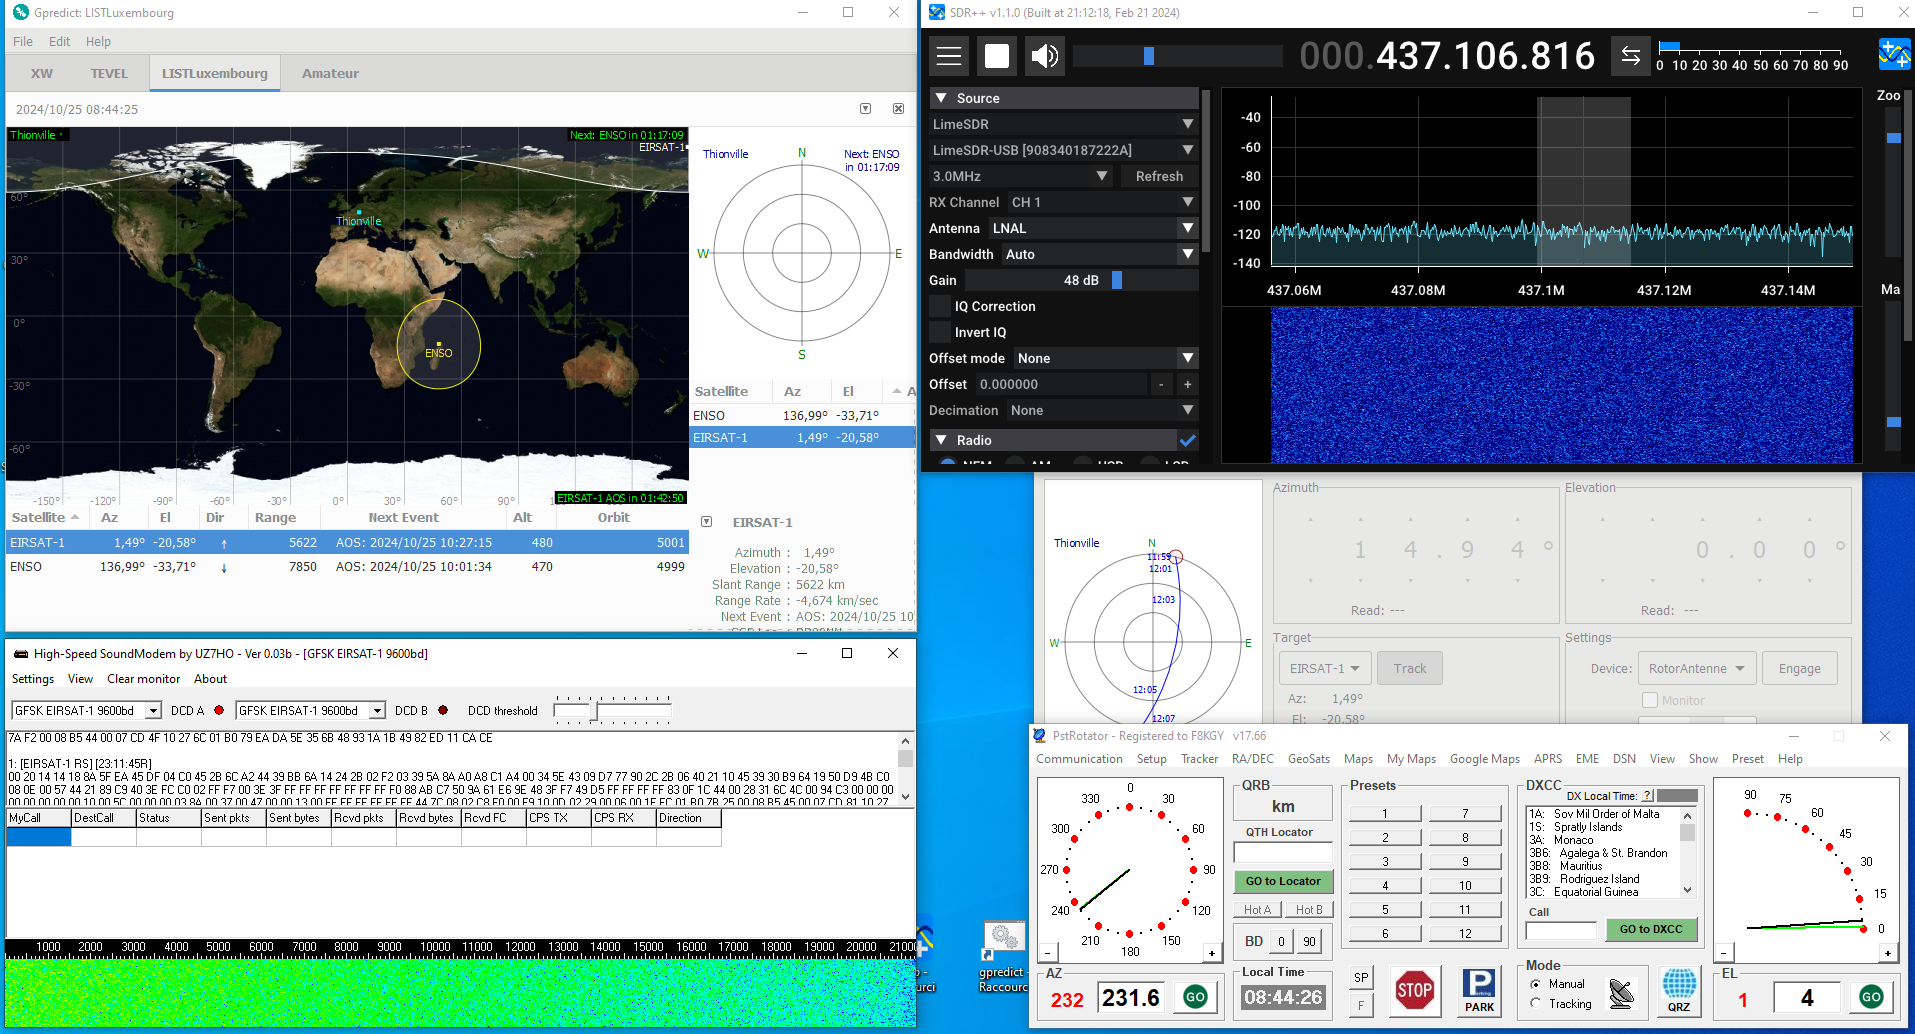Click the Gpredict module options triangle icon
The width and height of the screenshot is (1915, 1034).
[866, 109]
